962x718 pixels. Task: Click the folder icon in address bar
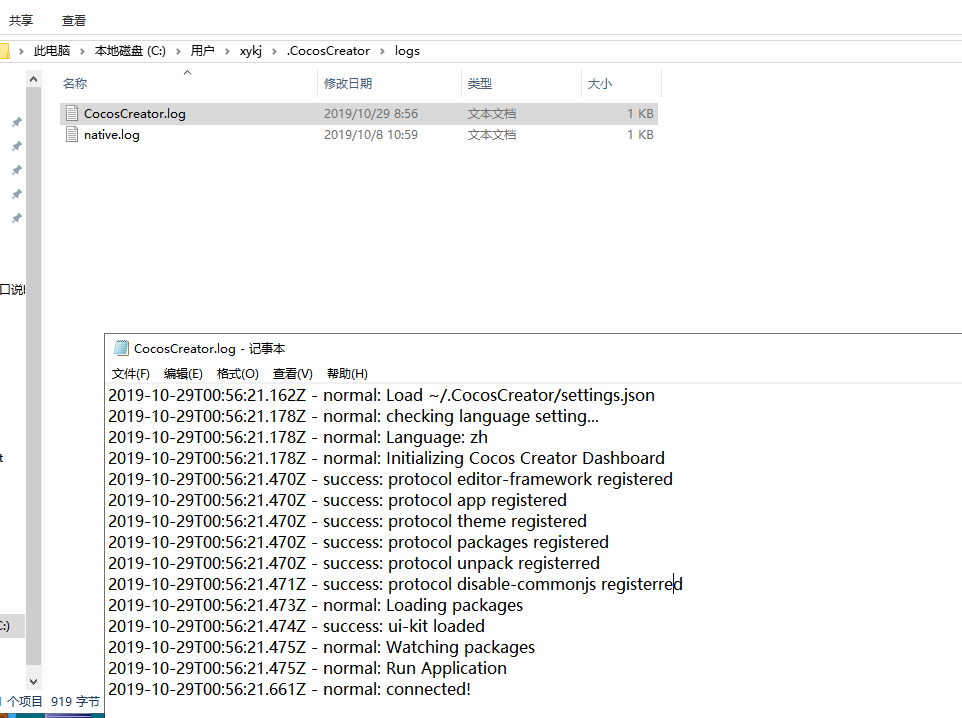click(x=5, y=51)
